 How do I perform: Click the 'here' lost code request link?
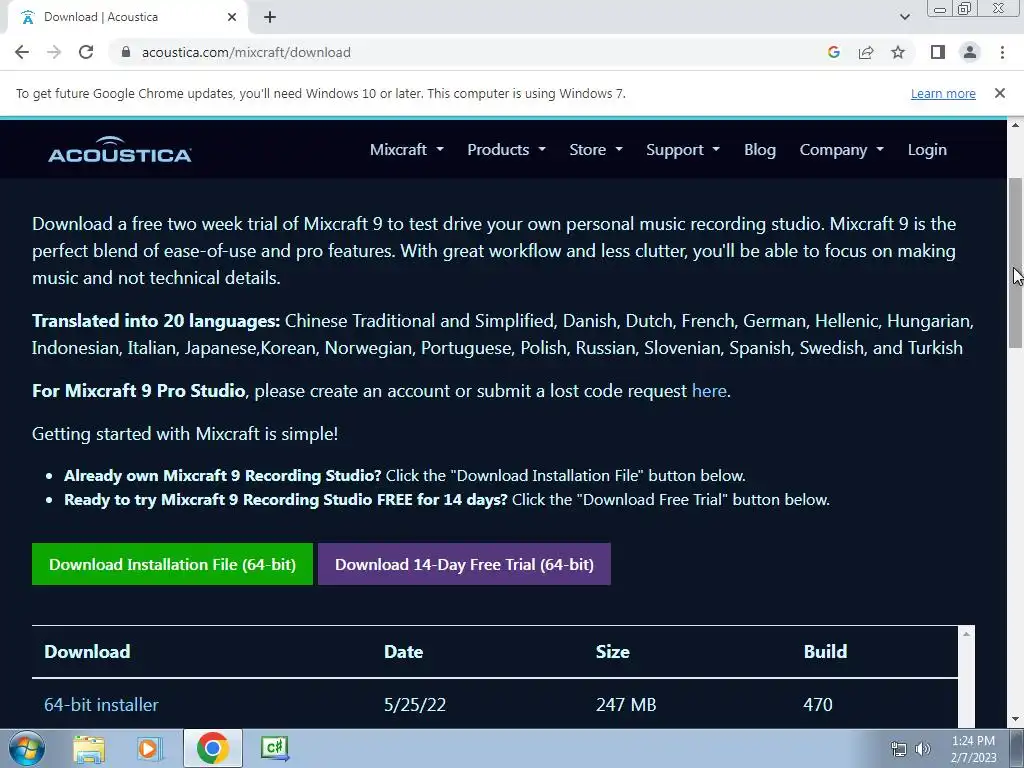click(709, 391)
